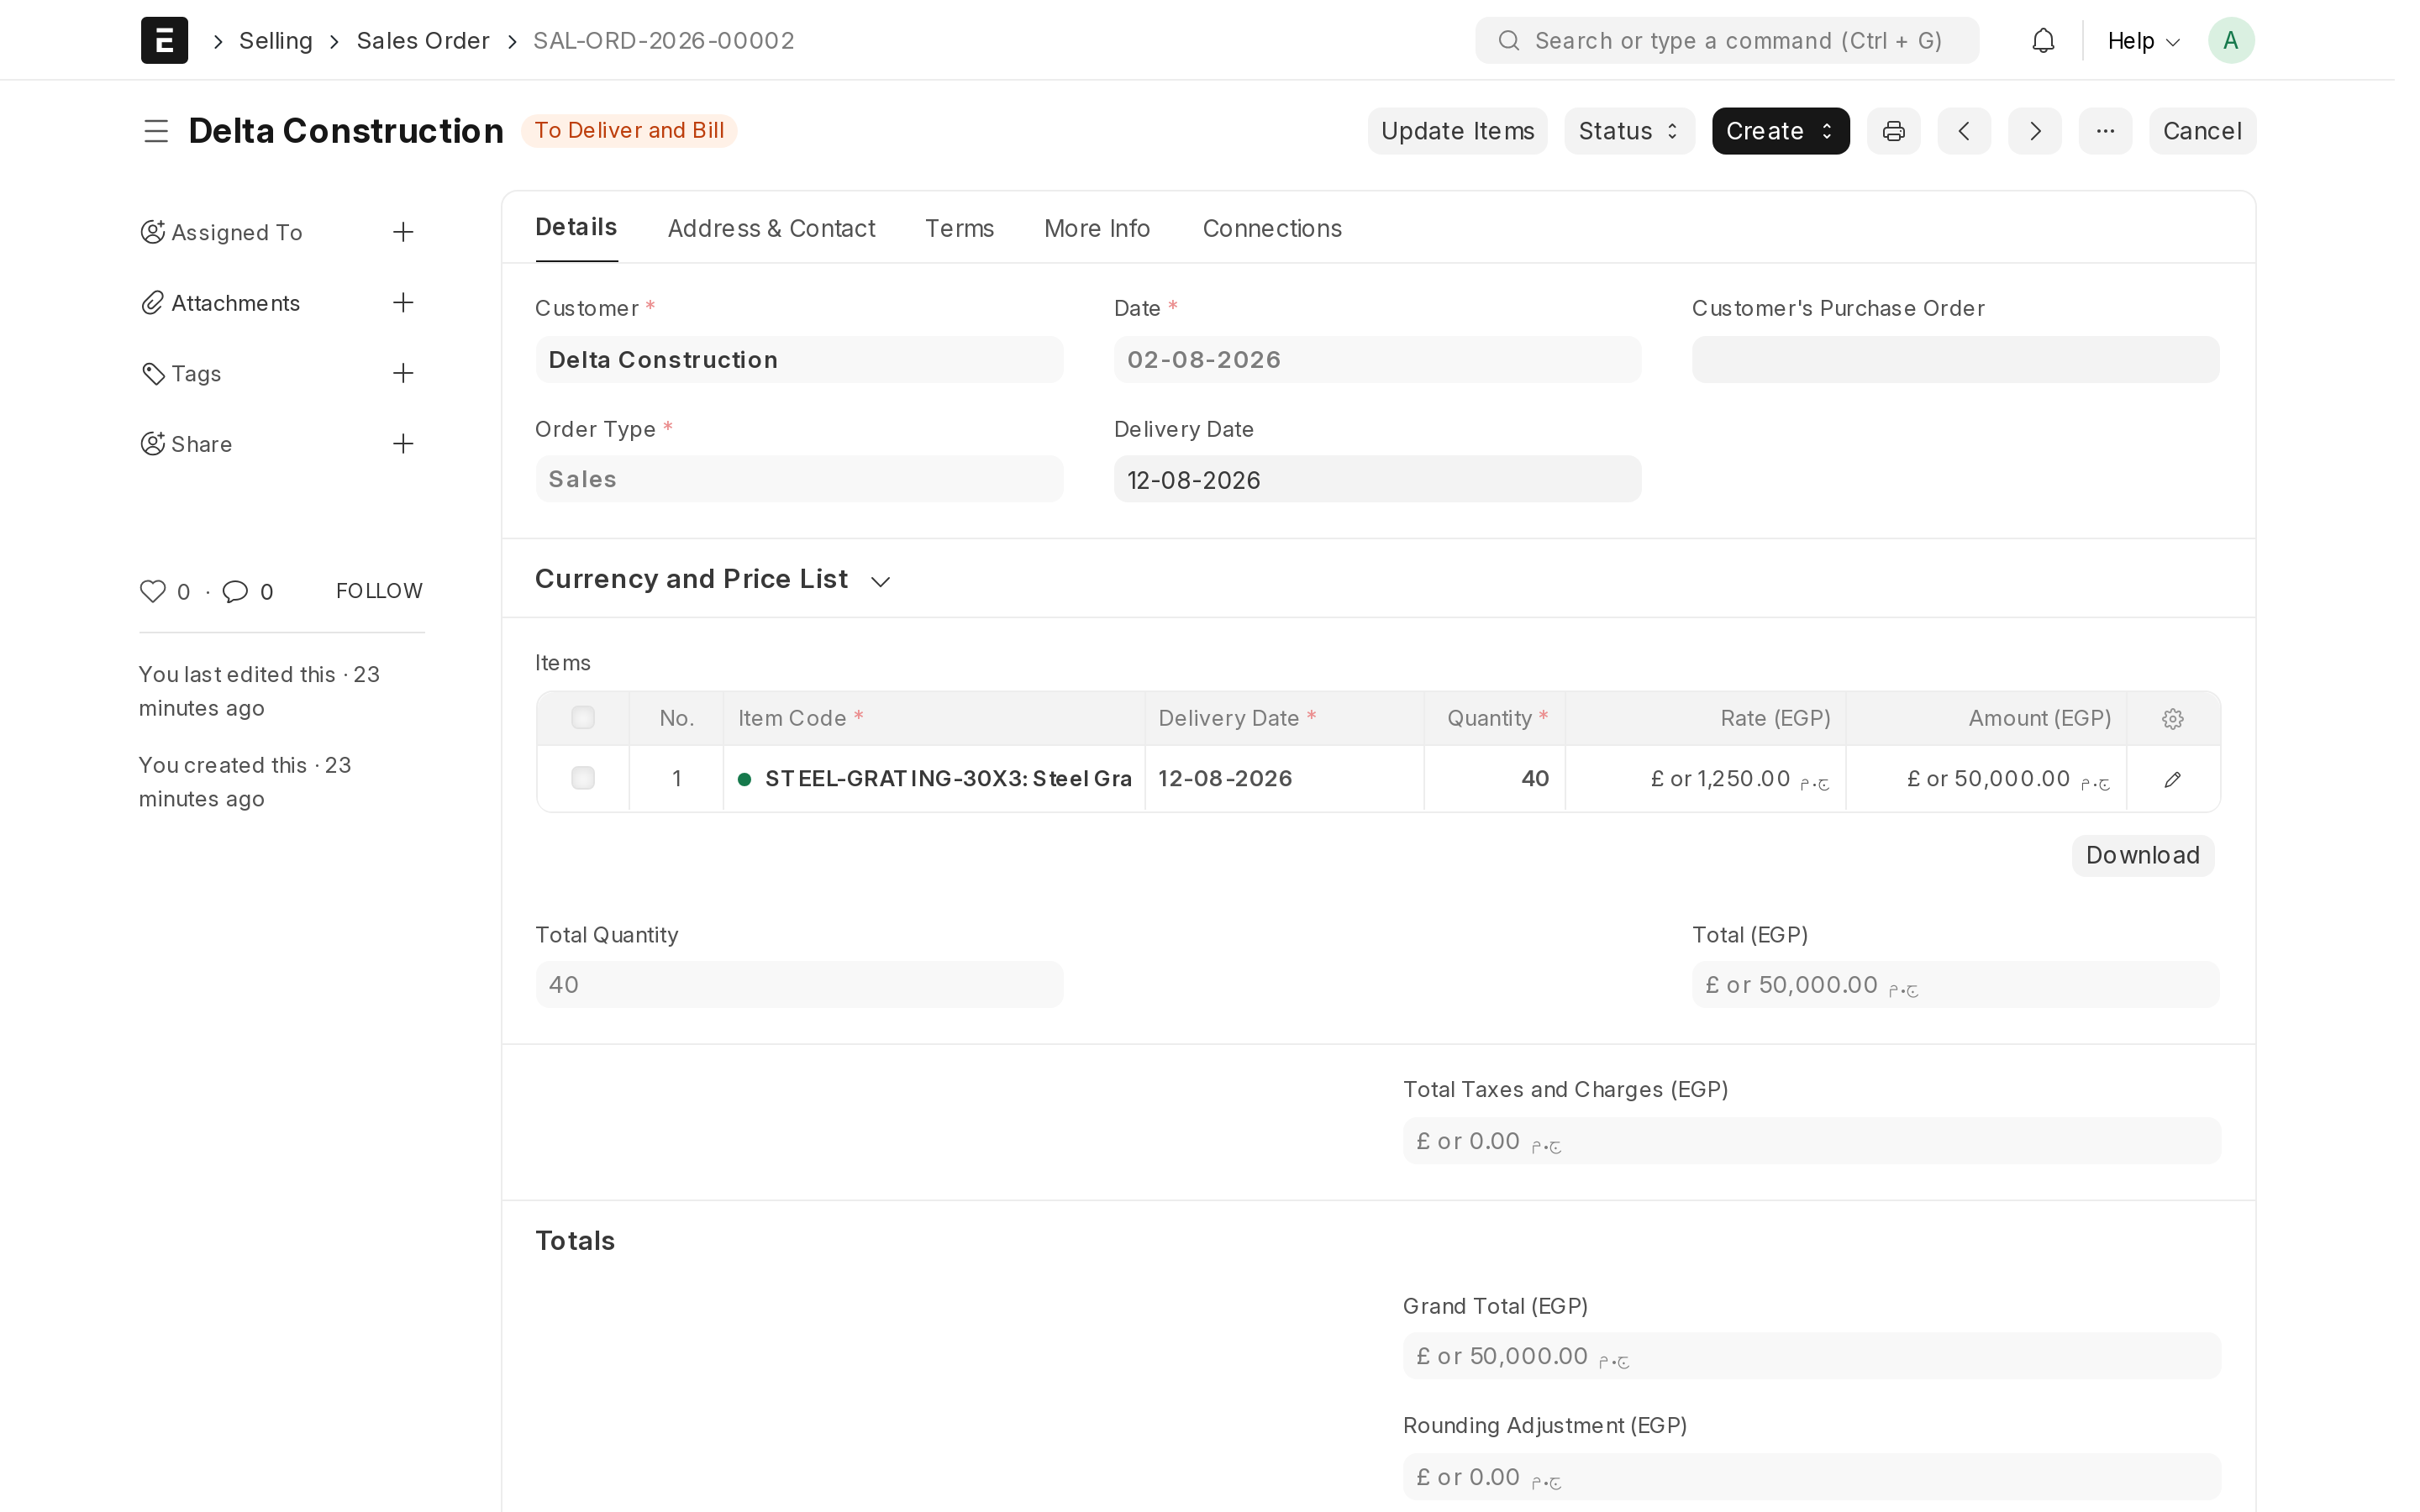The image size is (2420, 1512).
Task: Expand Currency and Price List section
Action: 712,579
